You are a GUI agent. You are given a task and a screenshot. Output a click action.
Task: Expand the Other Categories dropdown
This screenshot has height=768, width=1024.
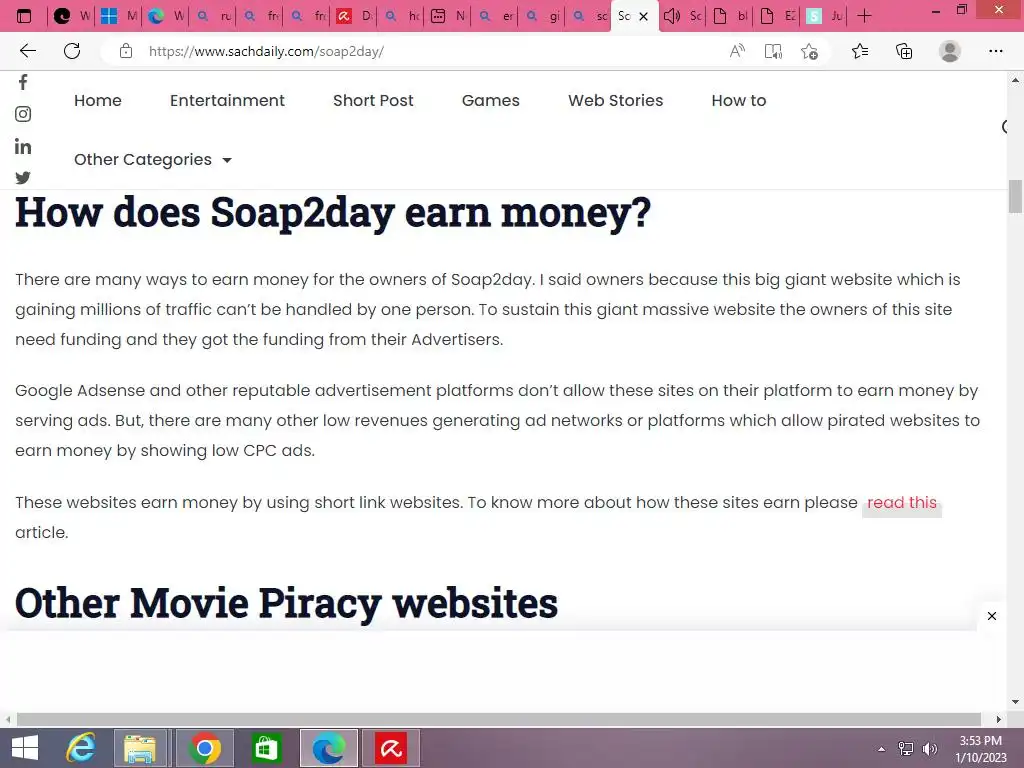[153, 159]
